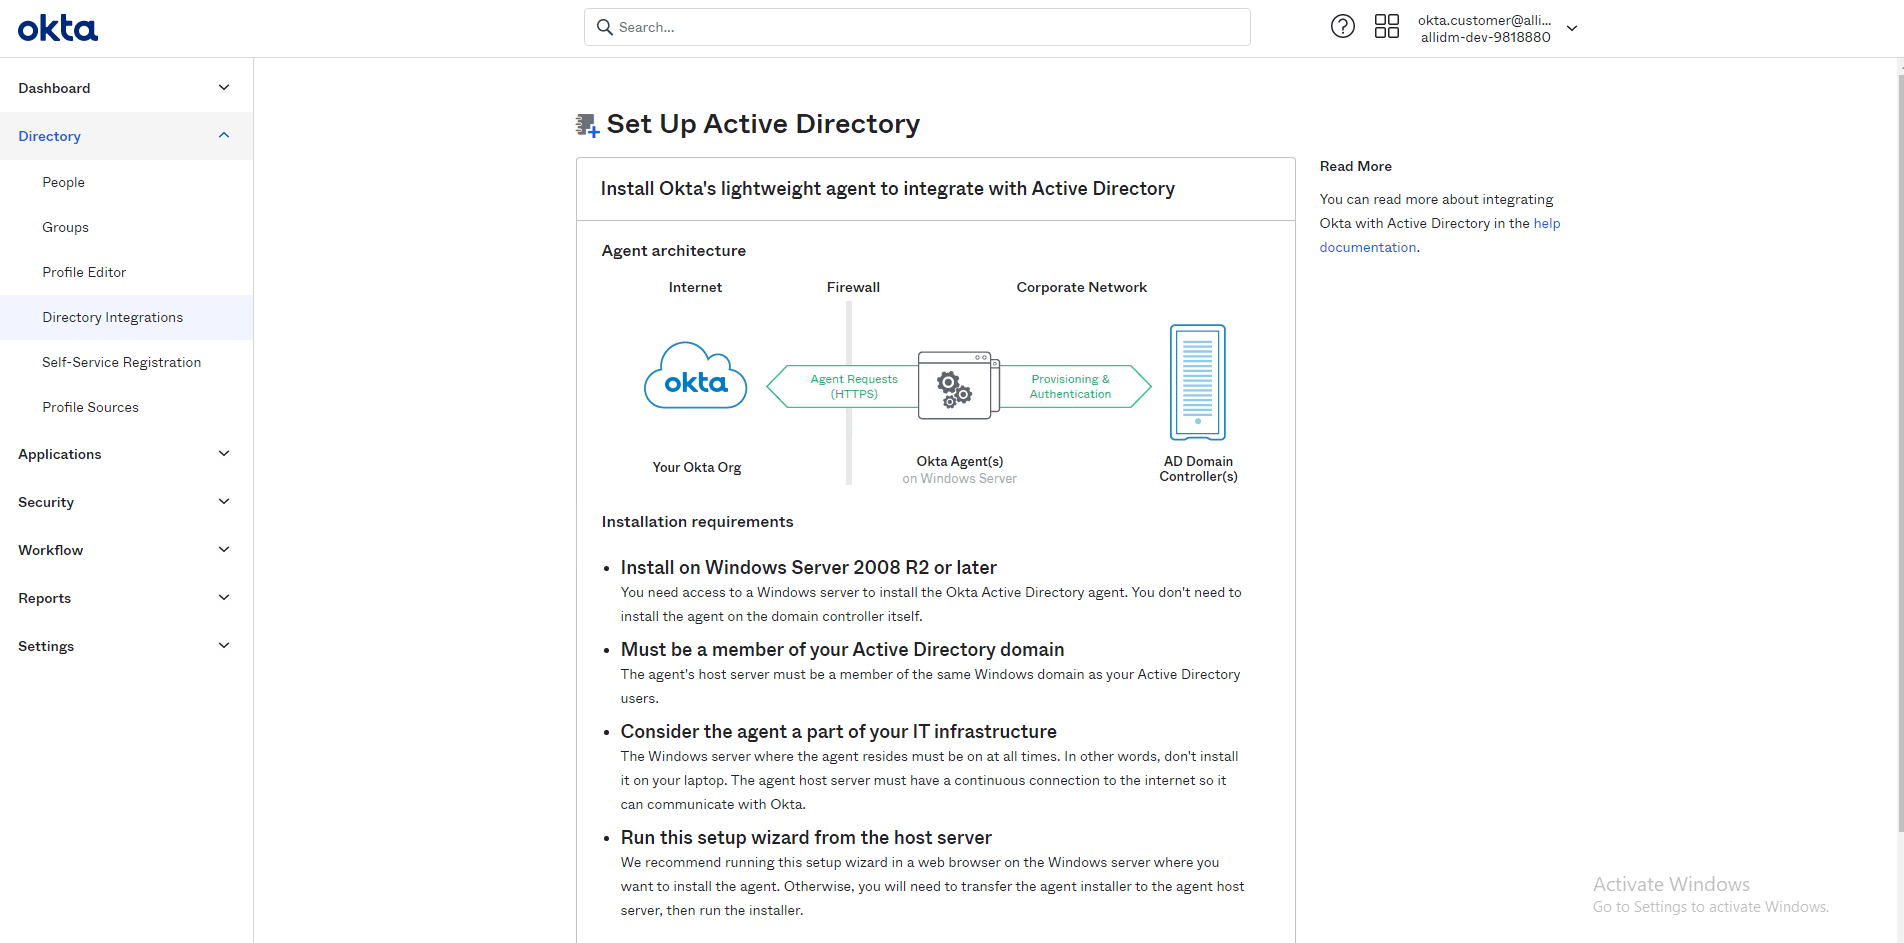Click the Security sidebar label
Image resolution: width=1904 pixels, height=943 pixels.
(x=46, y=502)
